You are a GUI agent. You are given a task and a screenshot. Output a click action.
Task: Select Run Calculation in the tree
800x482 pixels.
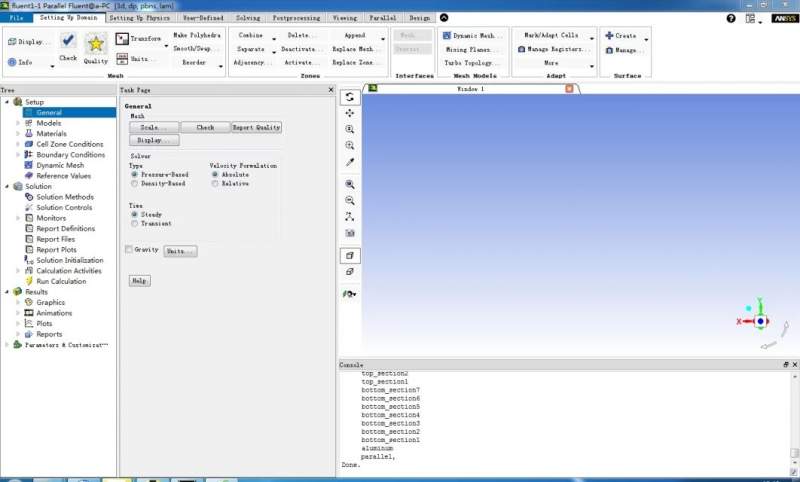61,281
